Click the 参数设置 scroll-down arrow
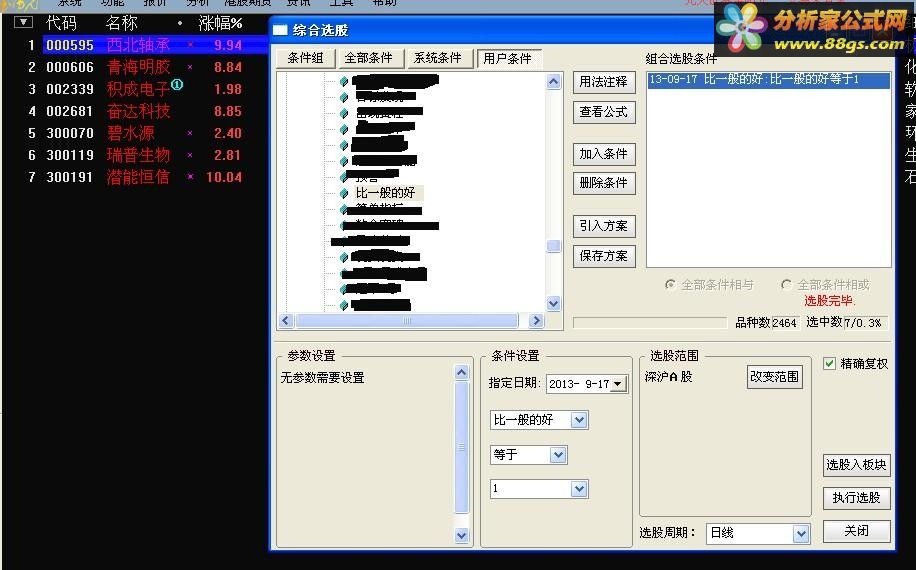 point(462,535)
